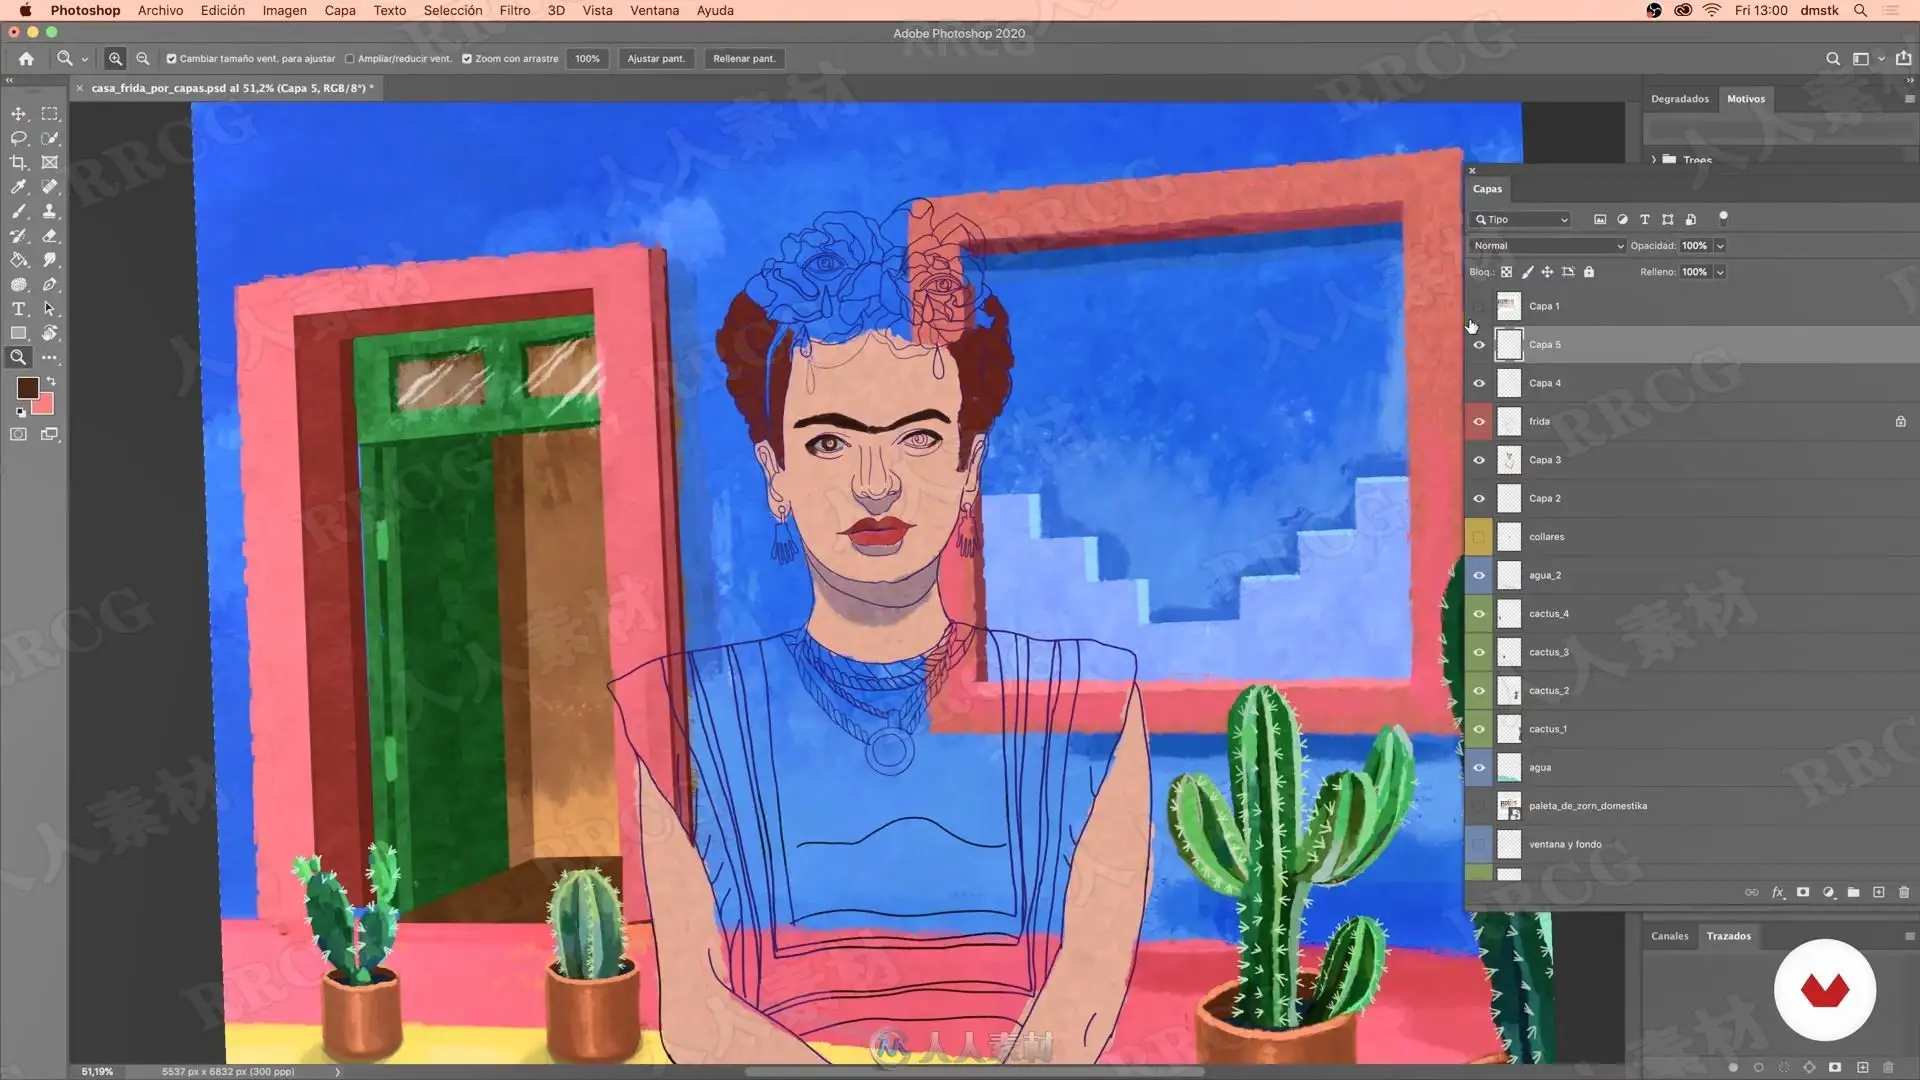The height and width of the screenshot is (1080, 1920).
Task: Select the Horizontal Type tool
Action: (18, 309)
